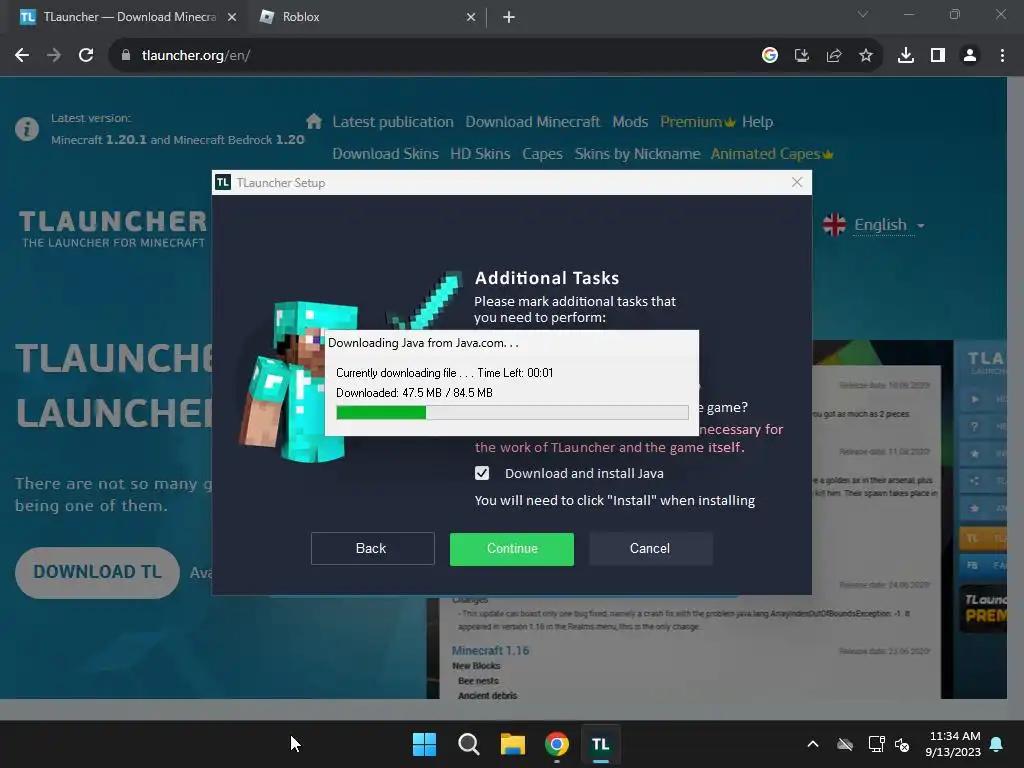Viewport: 1024px width, 768px height.
Task: Open Google icon in address bar
Action: click(770, 56)
